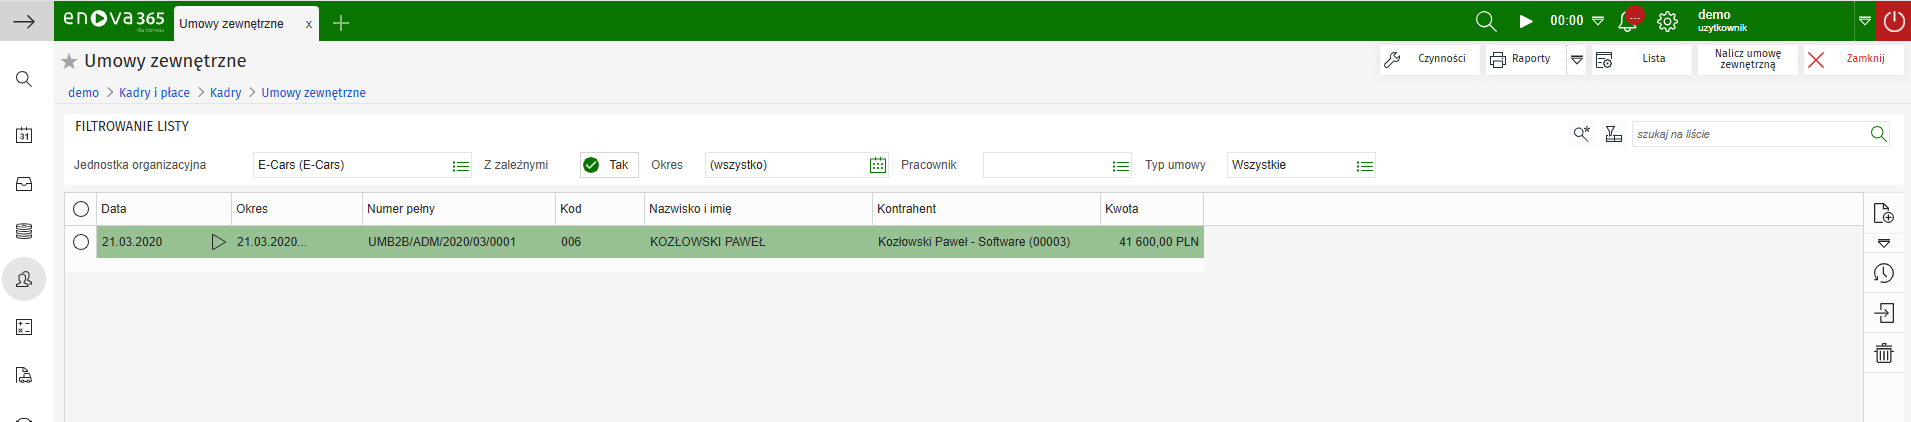Expand the Raporty dropdown arrow
Viewport: 1911px width, 422px height.
coord(1577,60)
